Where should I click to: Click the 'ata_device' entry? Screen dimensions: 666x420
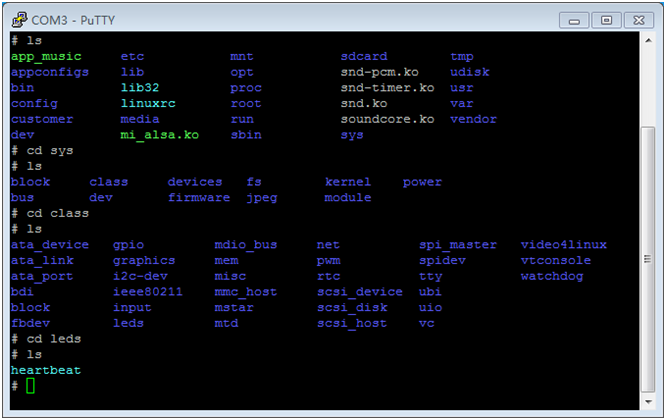[50, 245]
